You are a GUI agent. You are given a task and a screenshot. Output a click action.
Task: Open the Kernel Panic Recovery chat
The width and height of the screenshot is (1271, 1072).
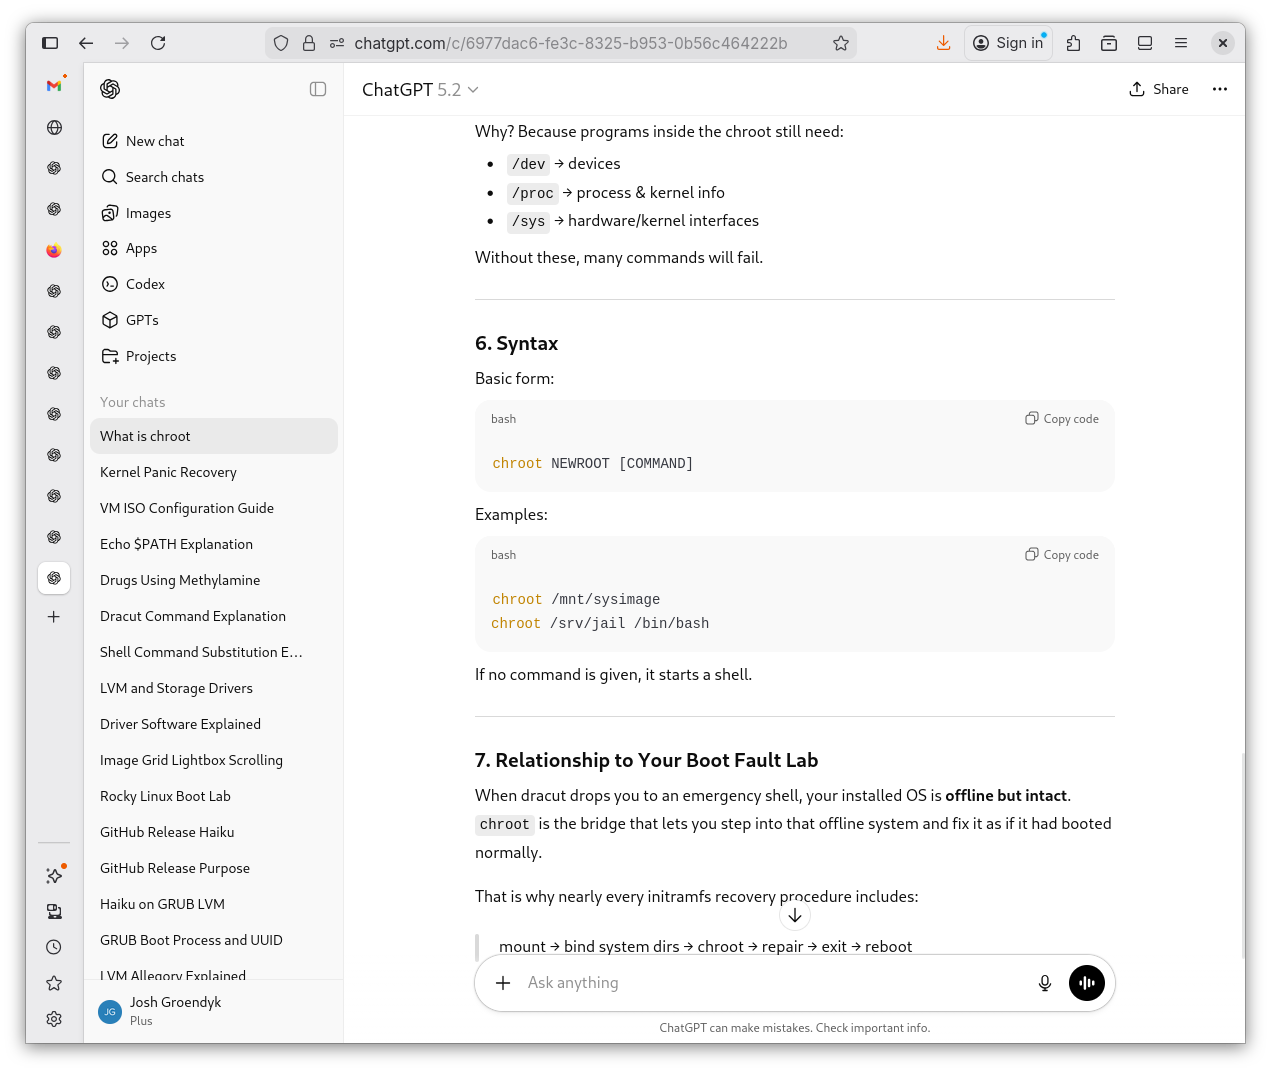[x=168, y=472]
